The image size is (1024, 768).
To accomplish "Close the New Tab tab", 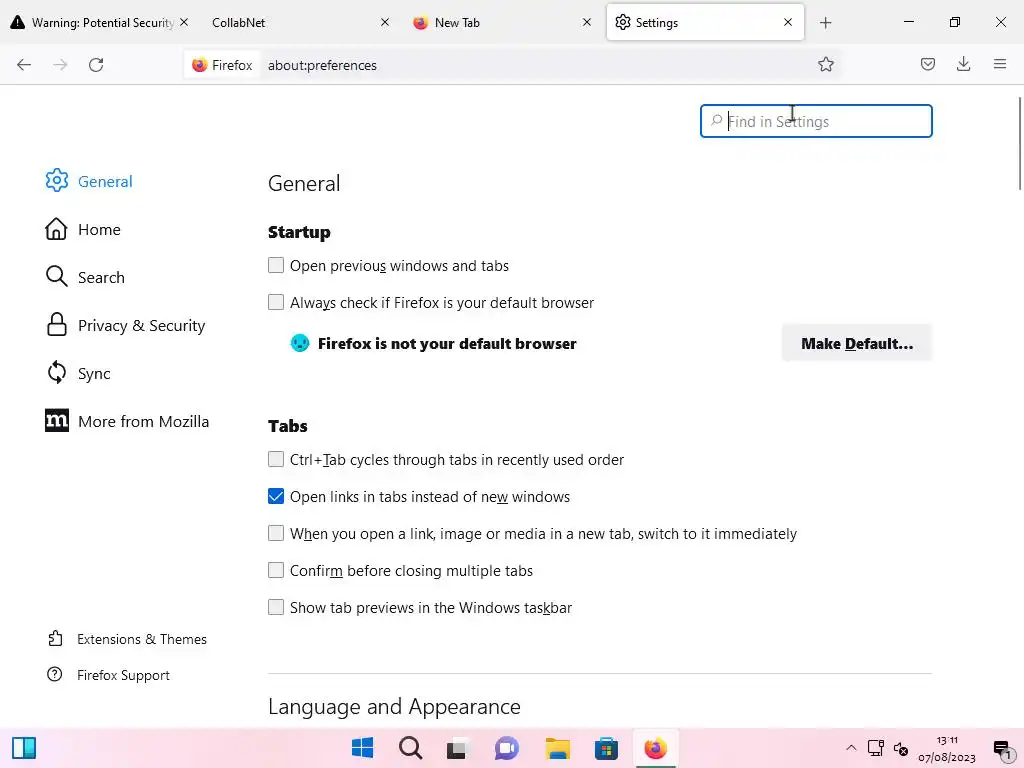I will pyautogui.click(x=586, y=22).
